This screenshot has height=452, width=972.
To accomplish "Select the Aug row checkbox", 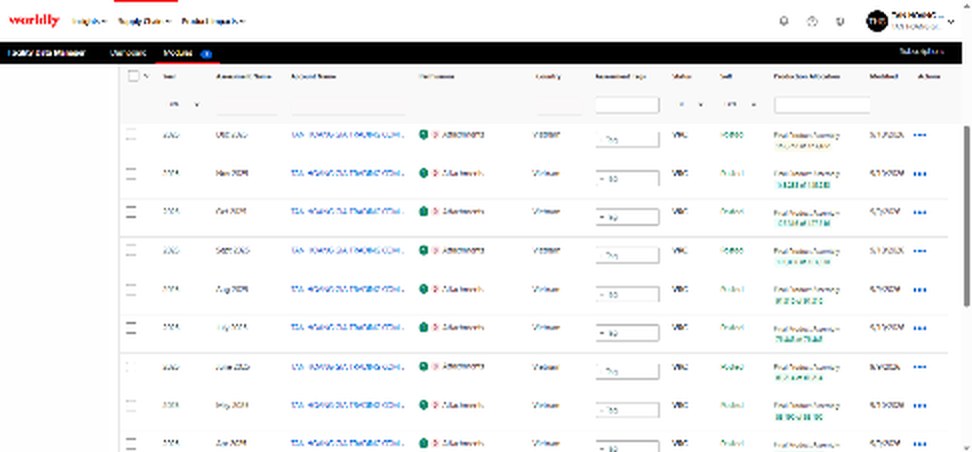I will point(131,289).
